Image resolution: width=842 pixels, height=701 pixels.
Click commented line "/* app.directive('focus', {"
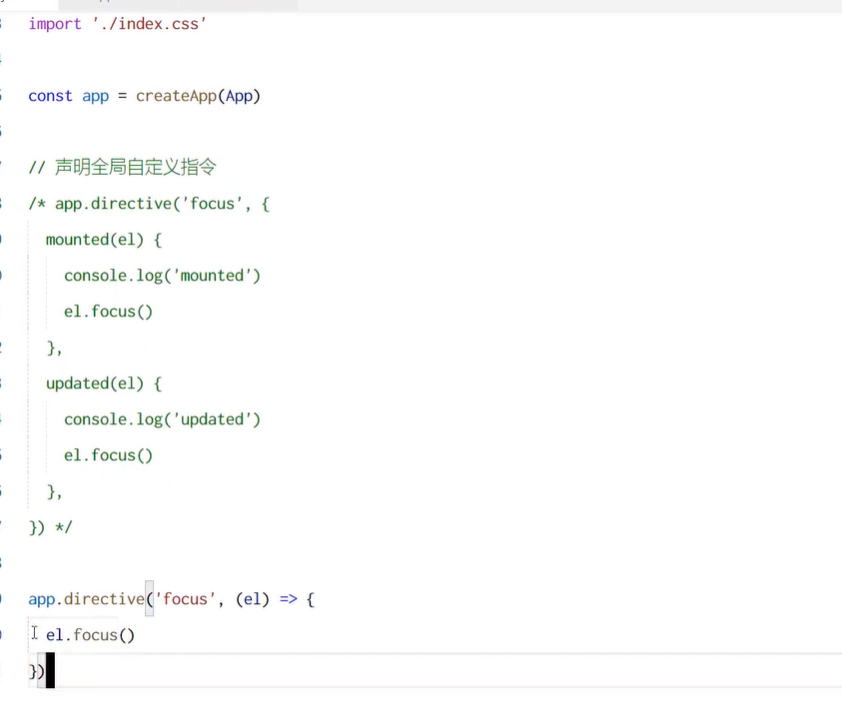pyautogui.click(x=149, y=204)
